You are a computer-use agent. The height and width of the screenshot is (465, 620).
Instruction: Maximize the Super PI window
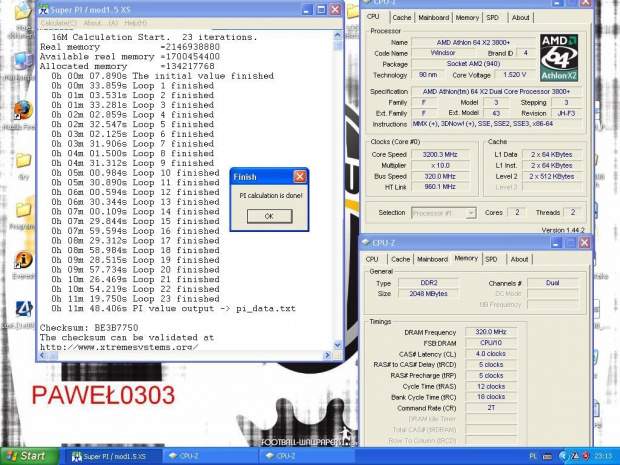(321, 9)
